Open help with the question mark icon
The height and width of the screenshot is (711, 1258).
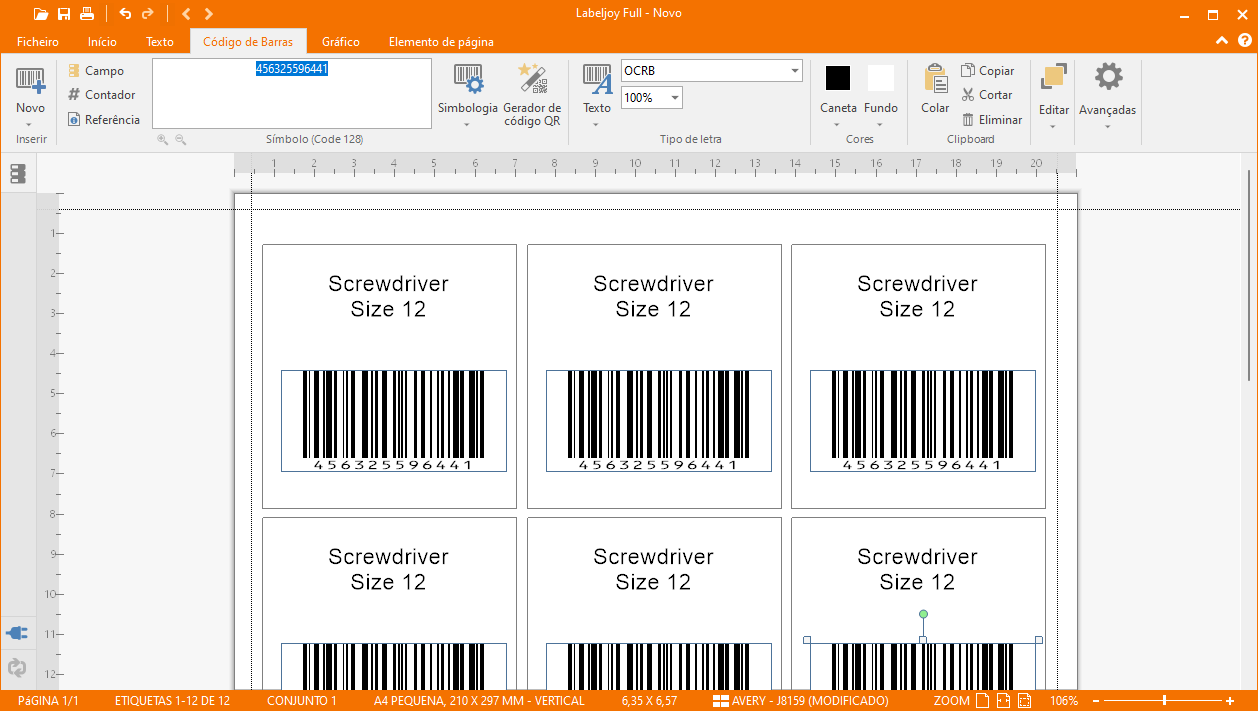pyautogui.click(x=1245, y=41)
